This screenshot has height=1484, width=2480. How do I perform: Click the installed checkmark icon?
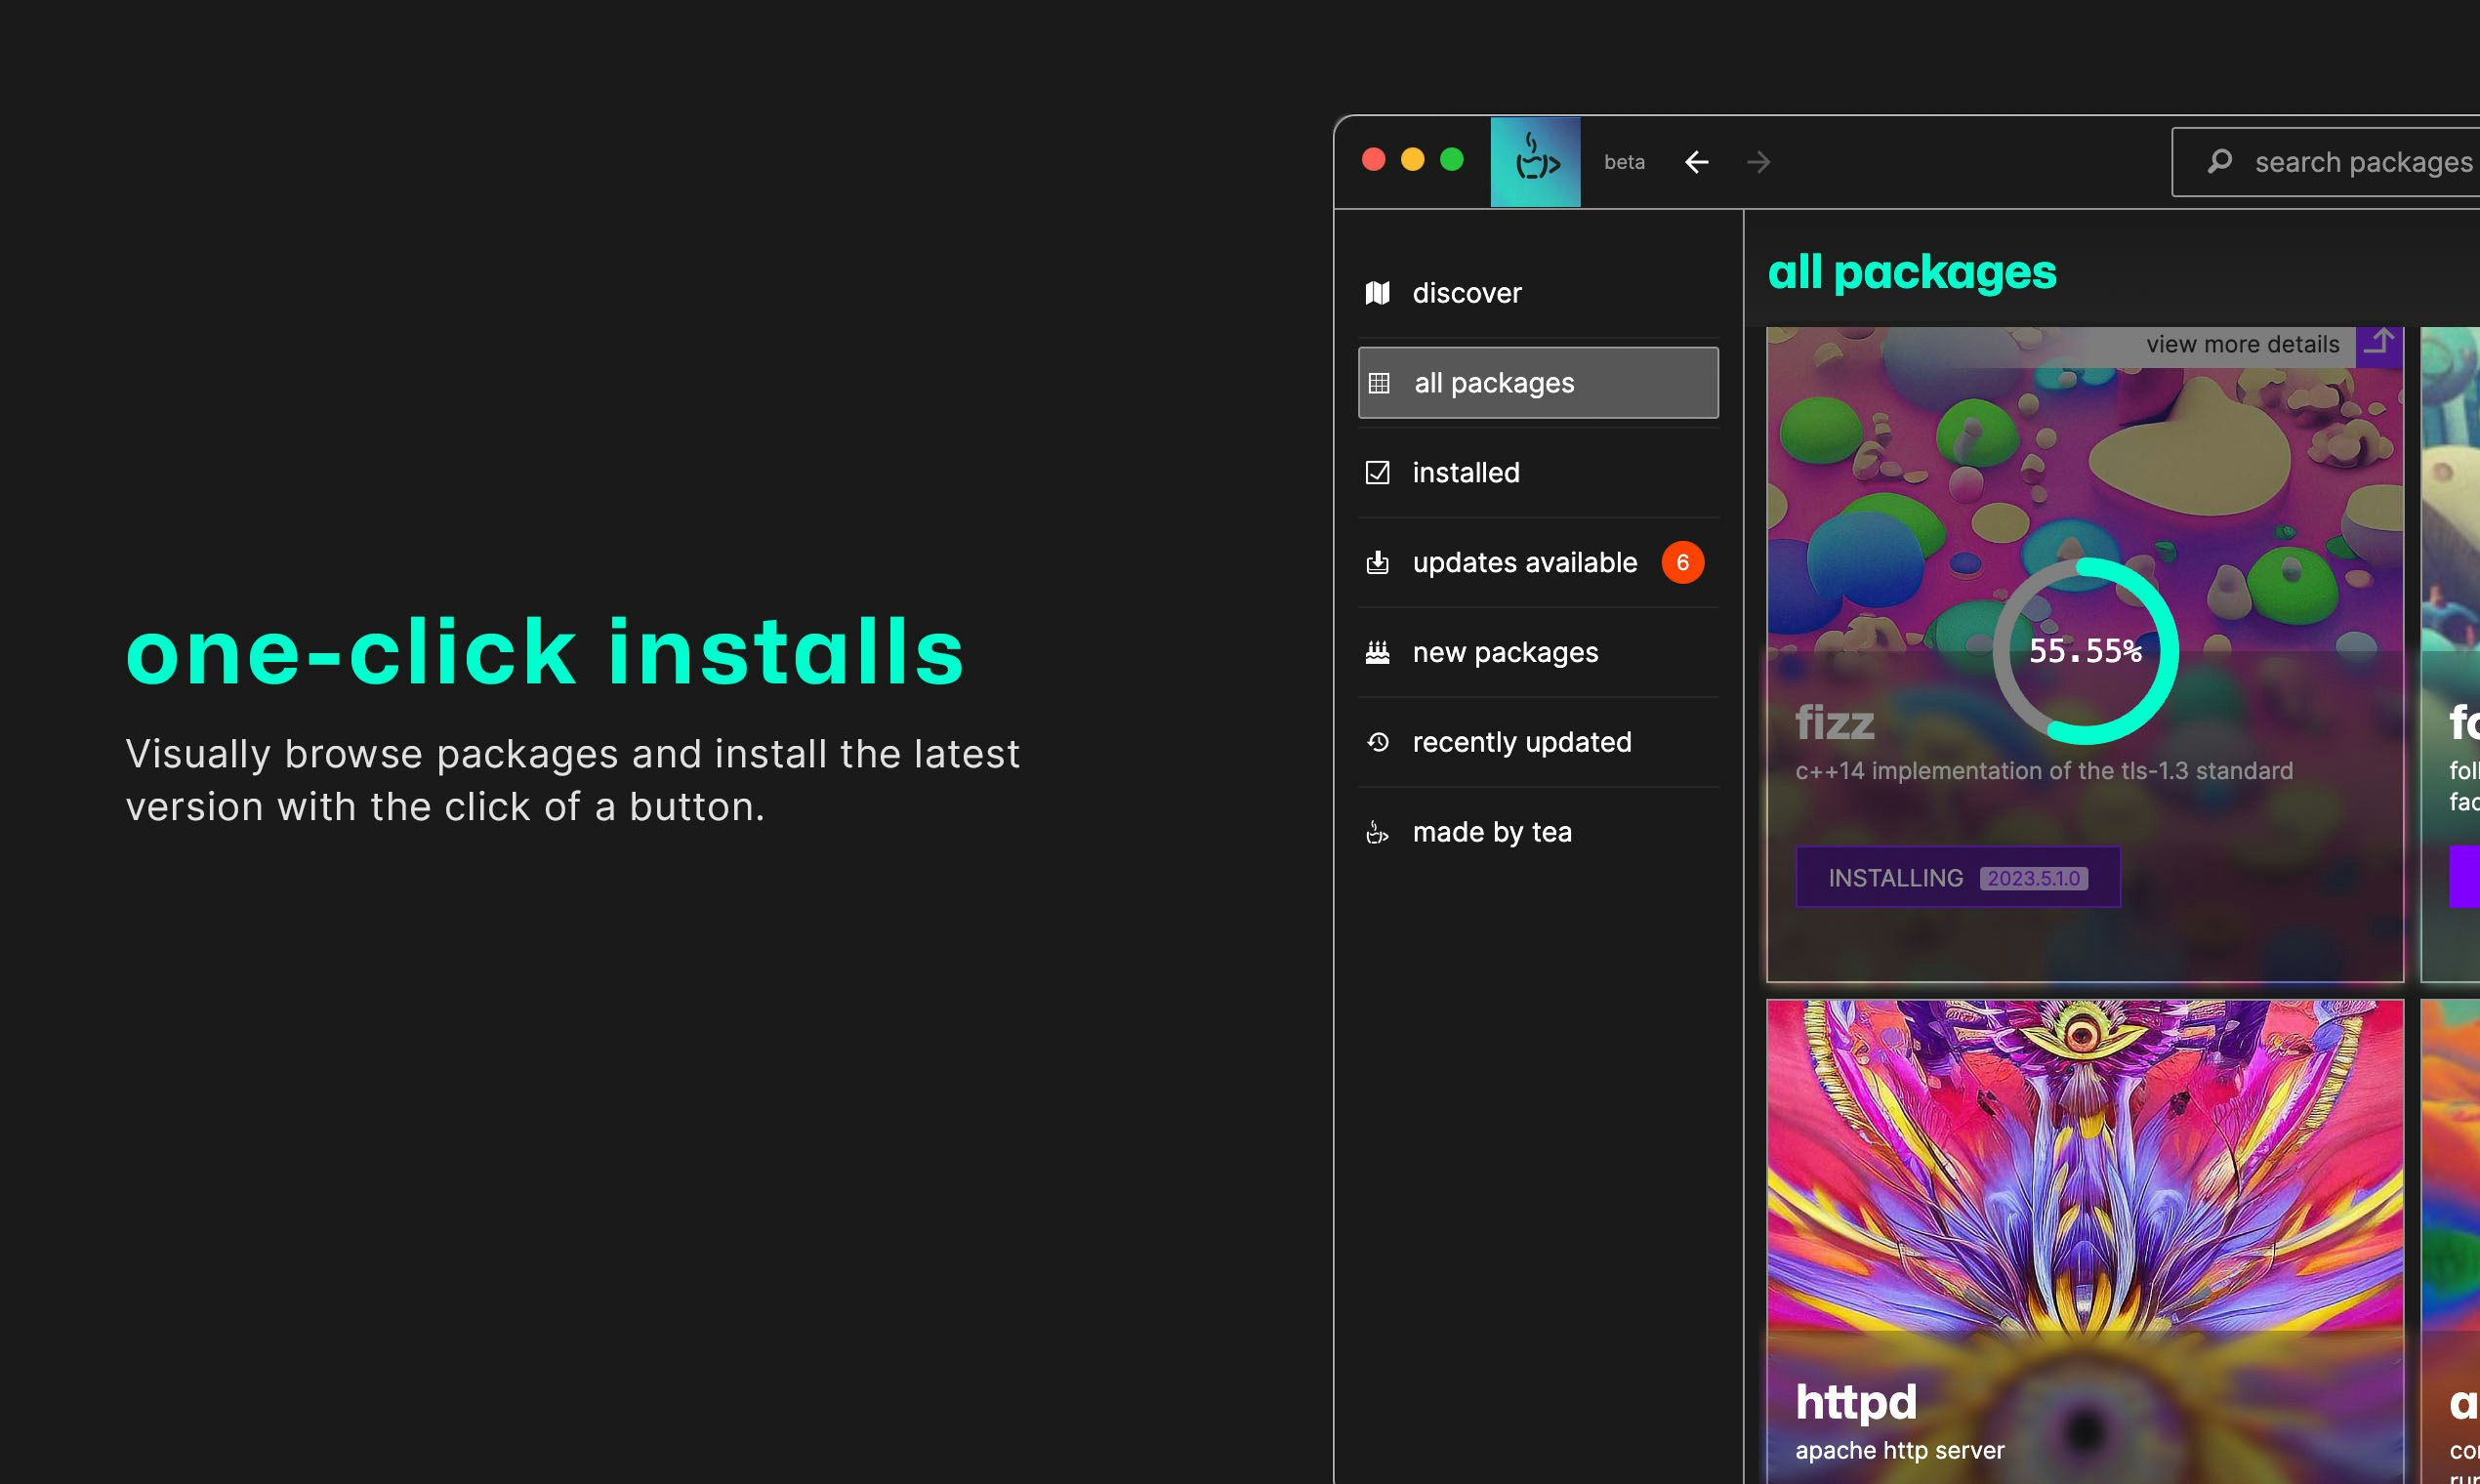click(x=1378, y=472)
